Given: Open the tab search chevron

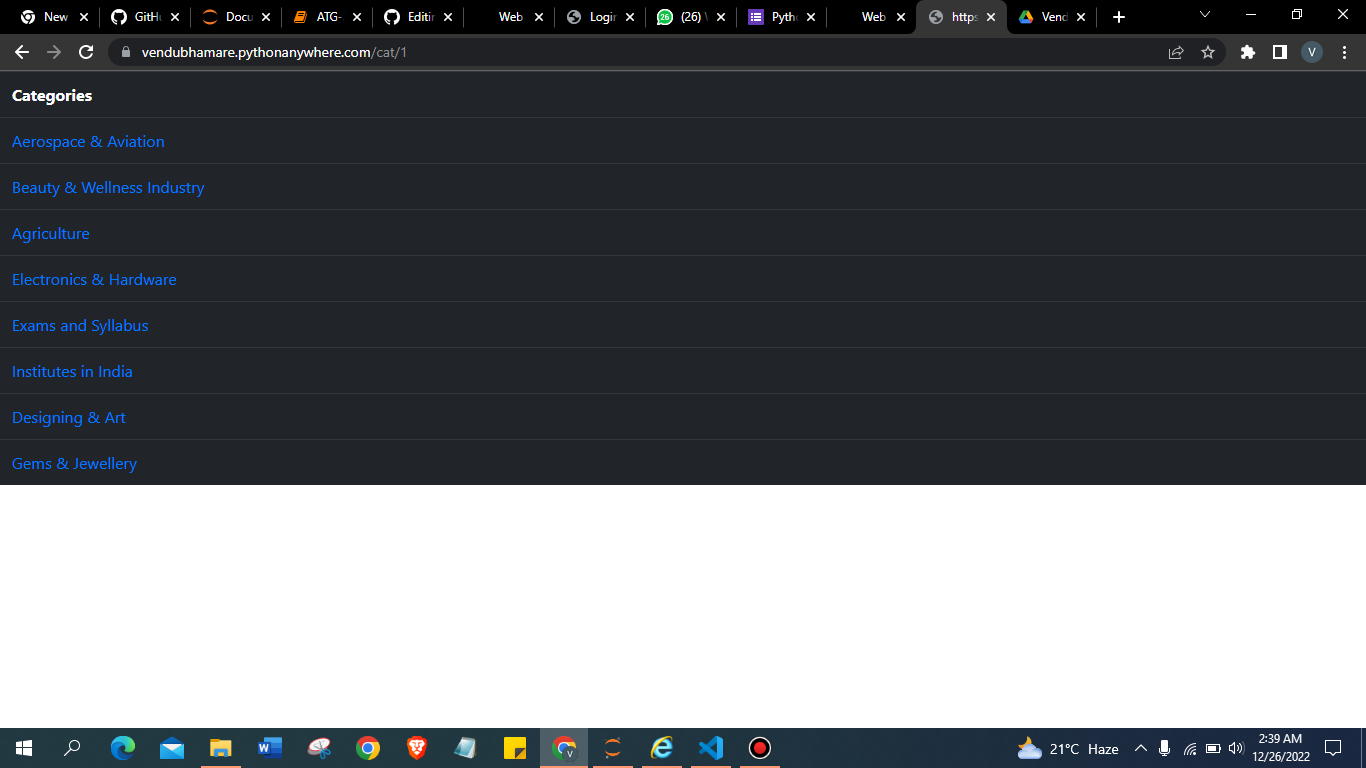Looking at the screenshot, I should pos(1204,16).
